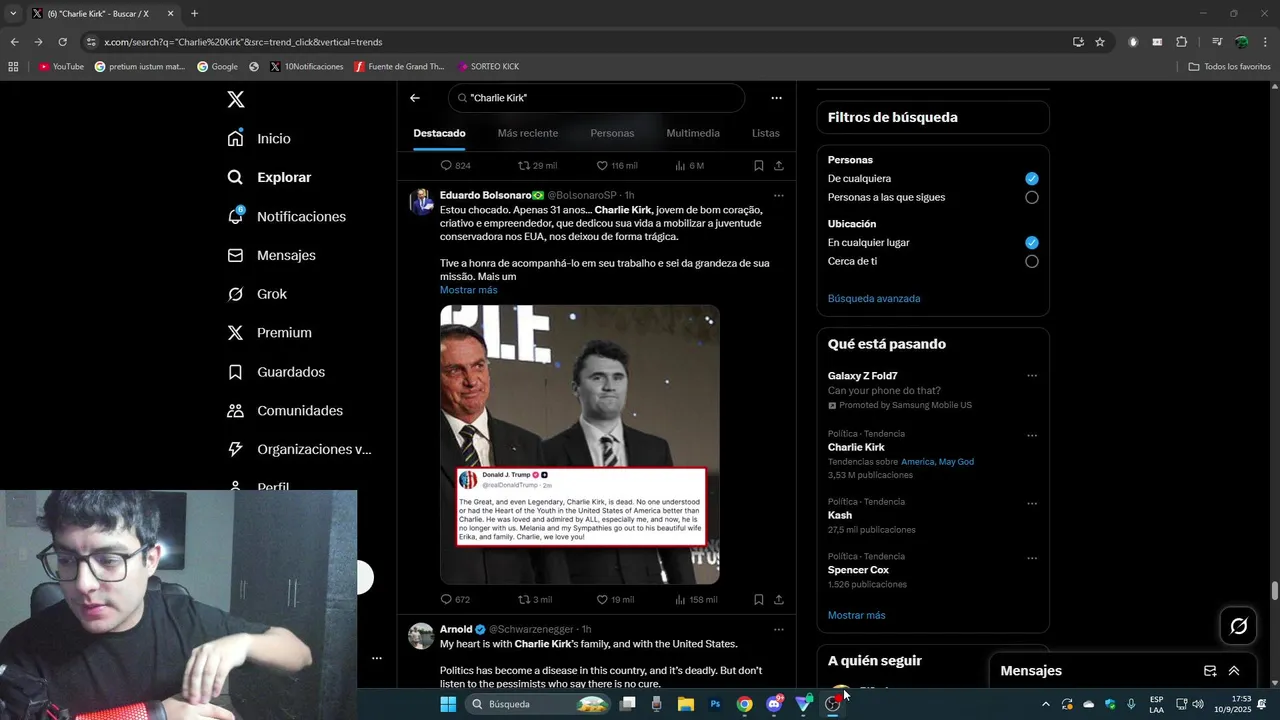Like Bolsonaro post with 19 mil likes
1280x720 pixels.
(615, 600)
